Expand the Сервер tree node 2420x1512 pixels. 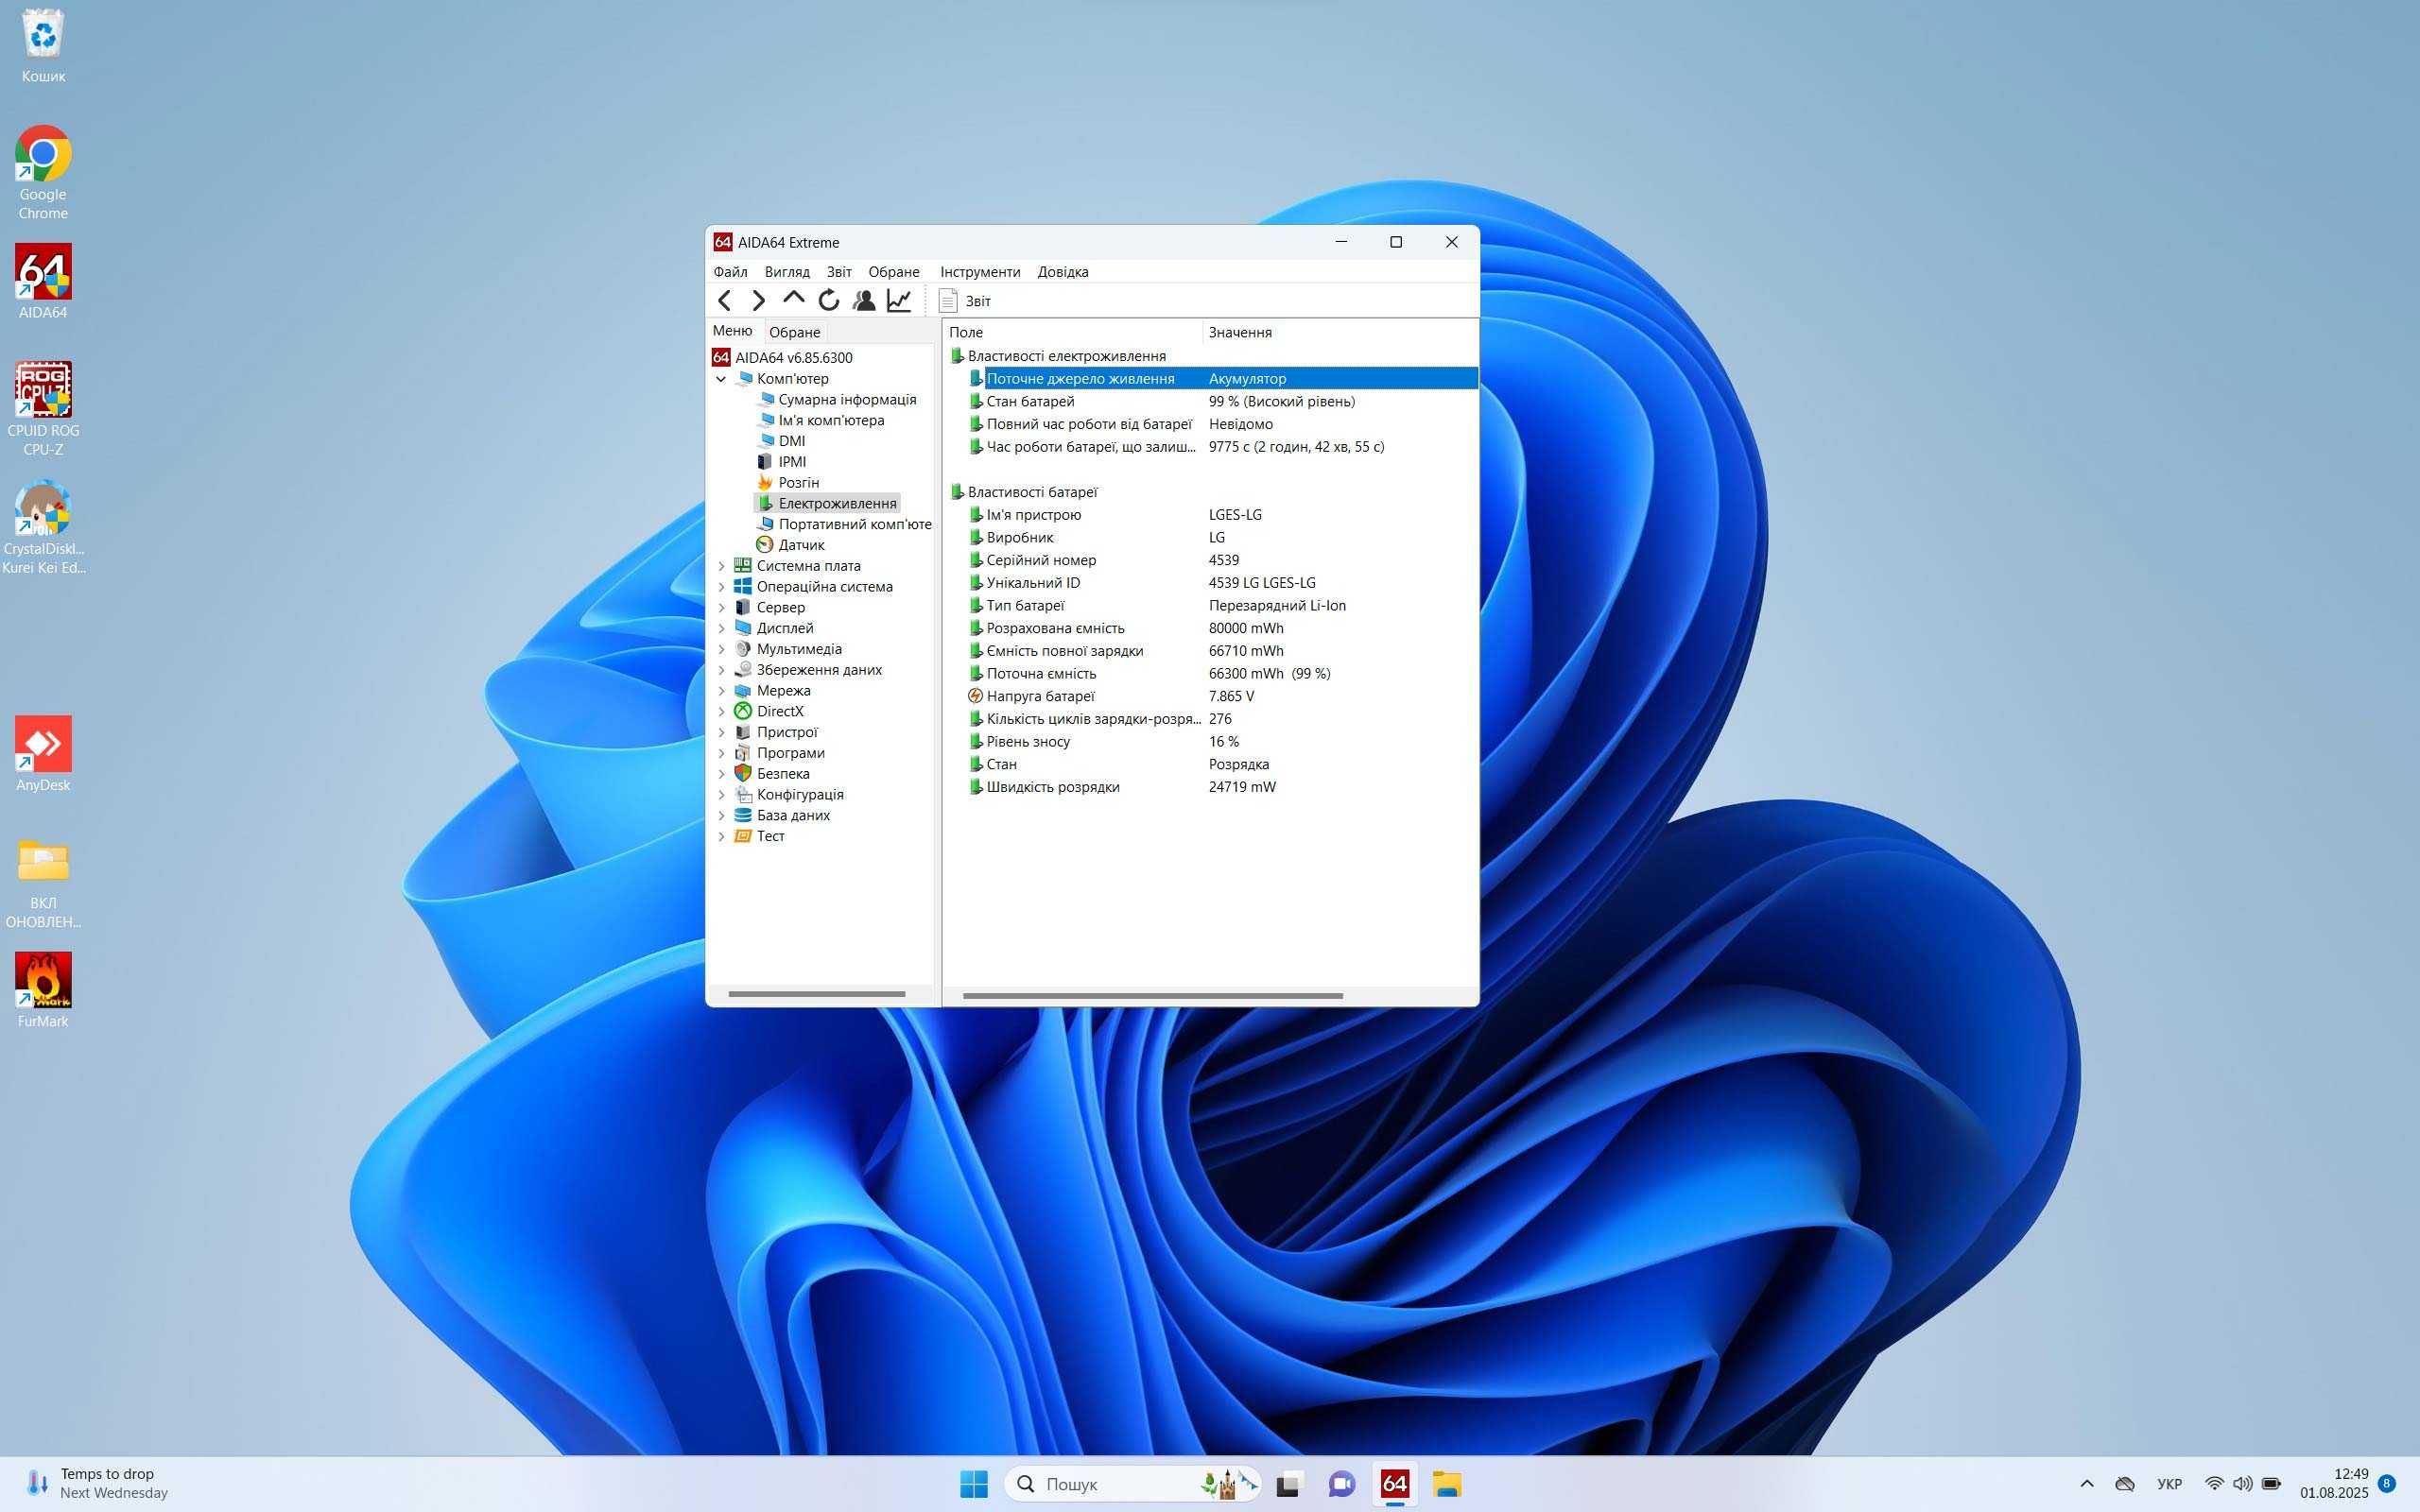721,608
